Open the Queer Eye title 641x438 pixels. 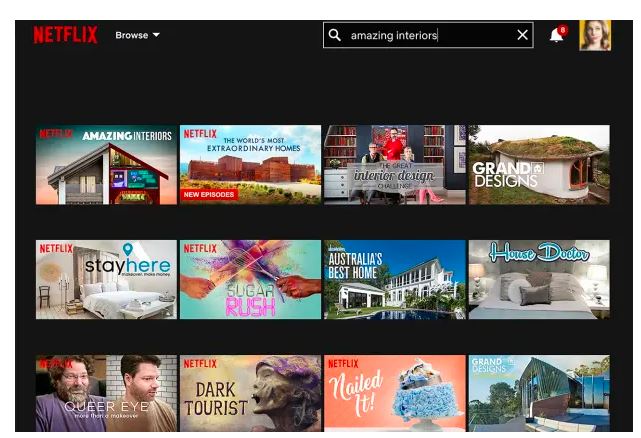pos(106,393)
